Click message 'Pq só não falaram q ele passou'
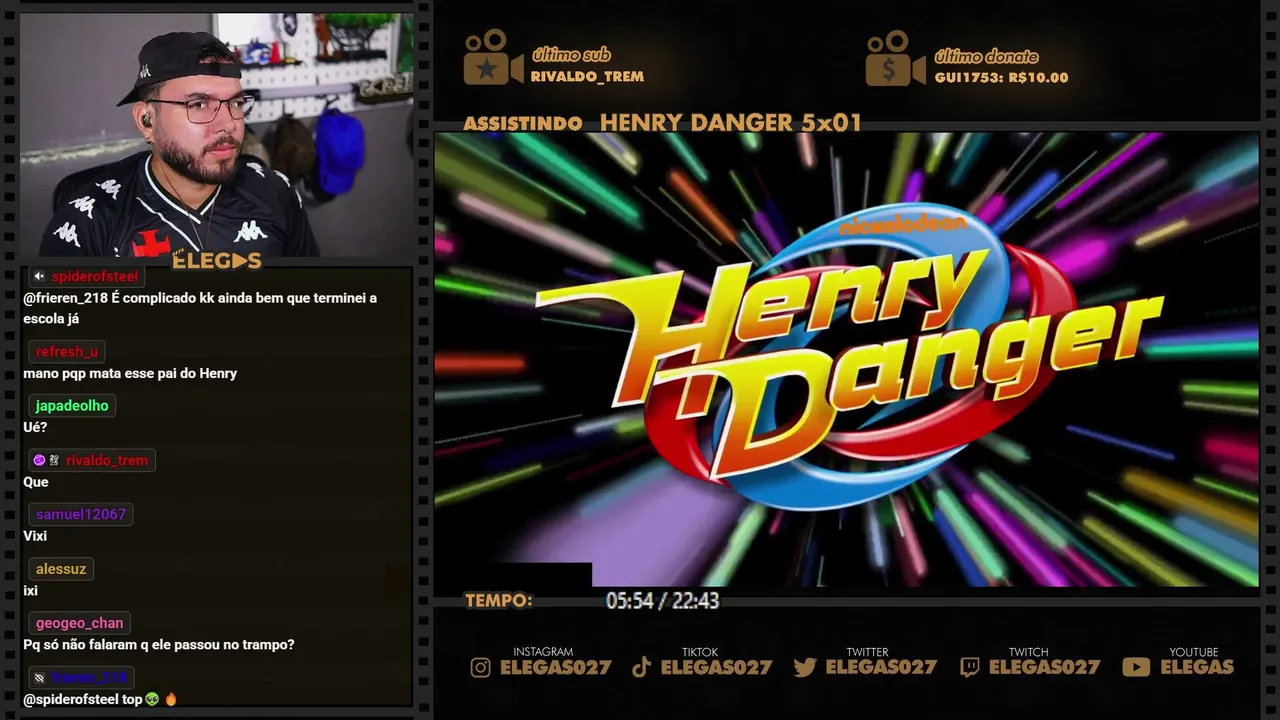Viewport: 1280px width, 720px height. coord(159,645)
